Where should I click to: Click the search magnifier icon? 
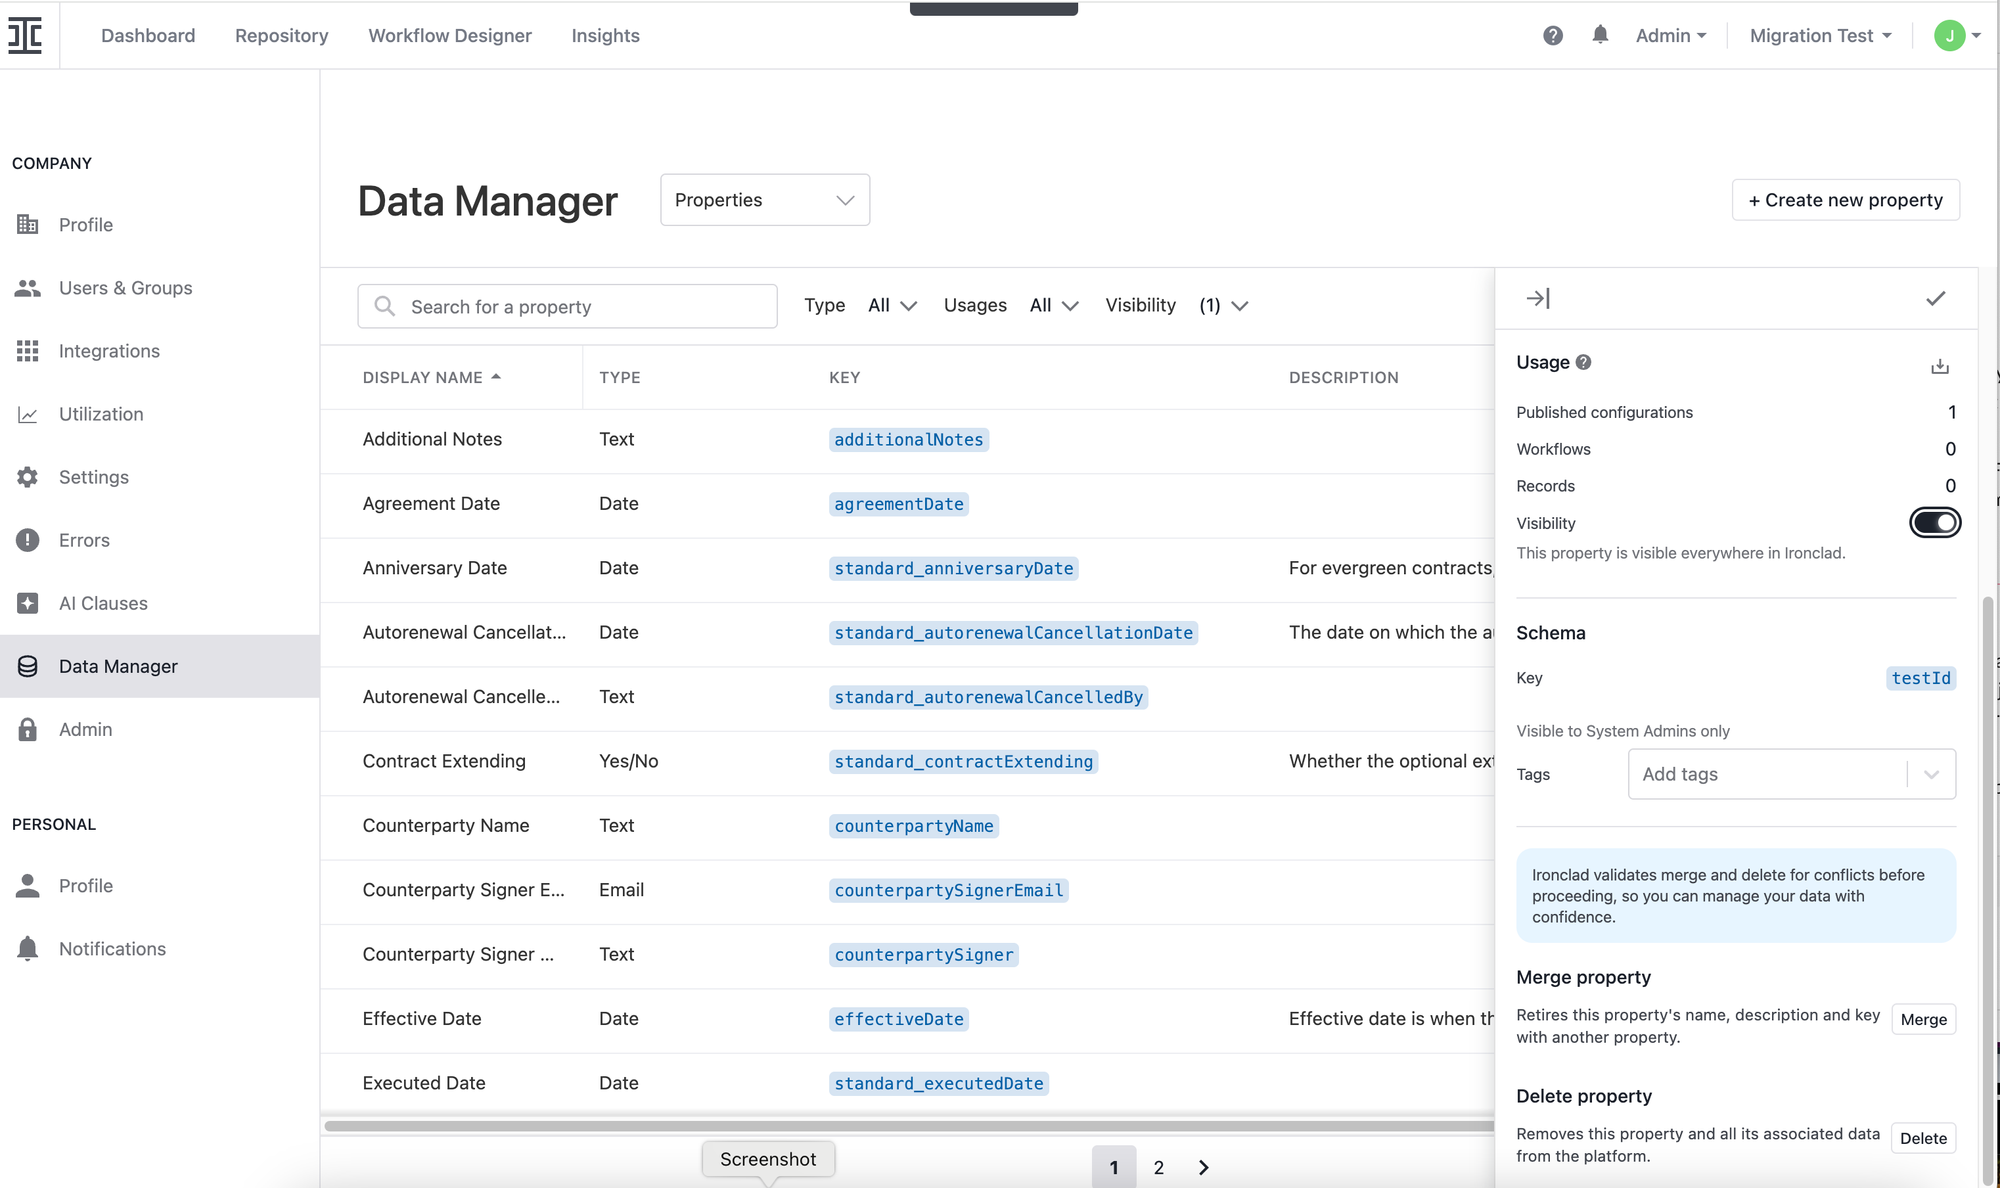(x=384, y=306)
